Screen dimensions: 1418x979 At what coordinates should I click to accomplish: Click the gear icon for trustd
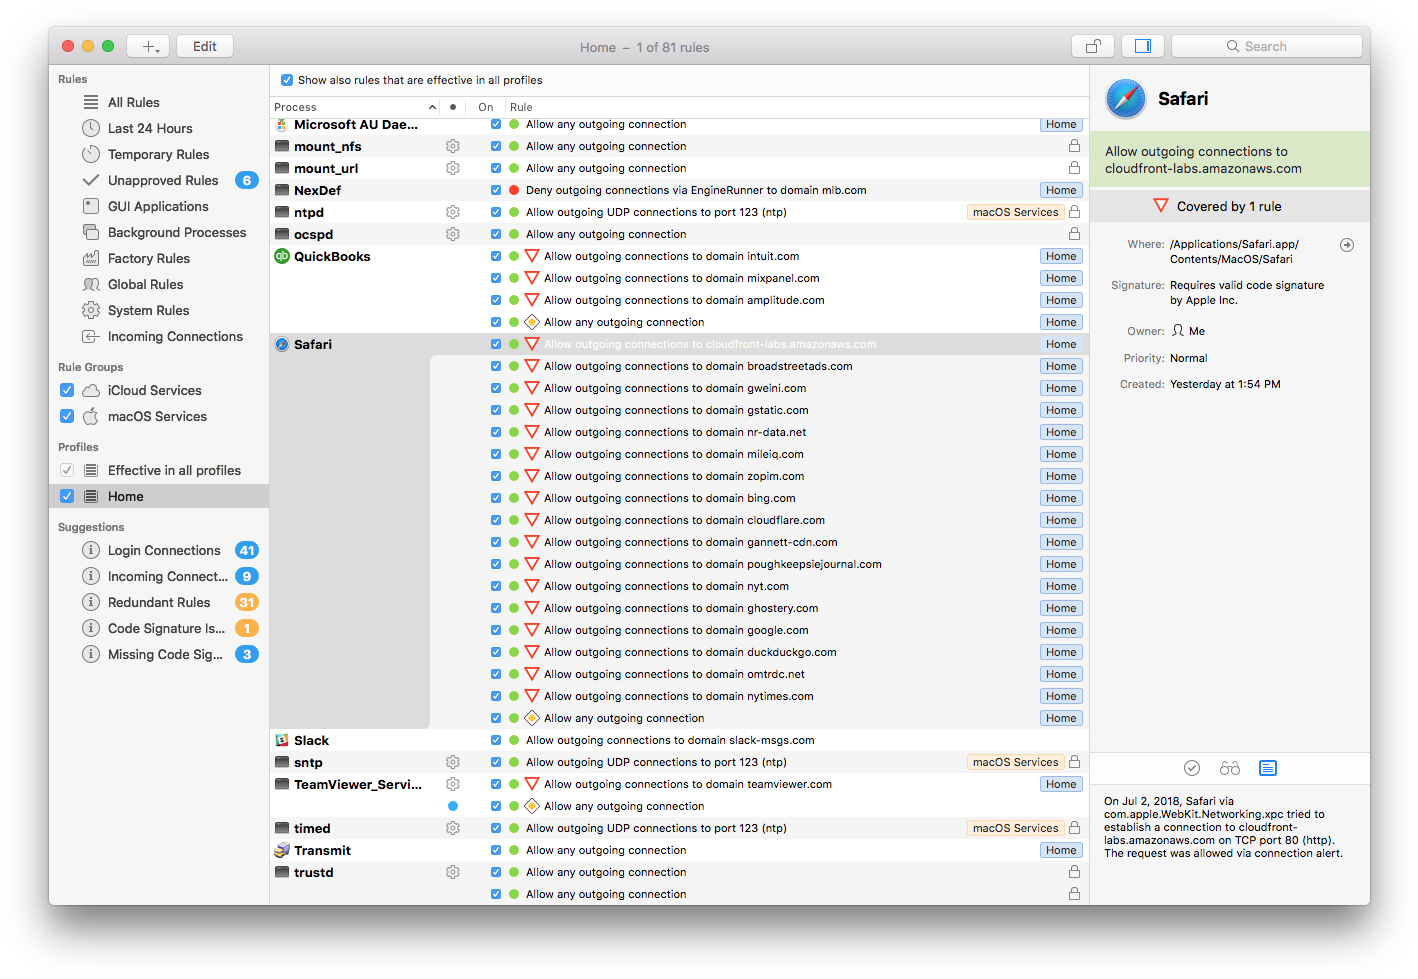pos(453,872)
